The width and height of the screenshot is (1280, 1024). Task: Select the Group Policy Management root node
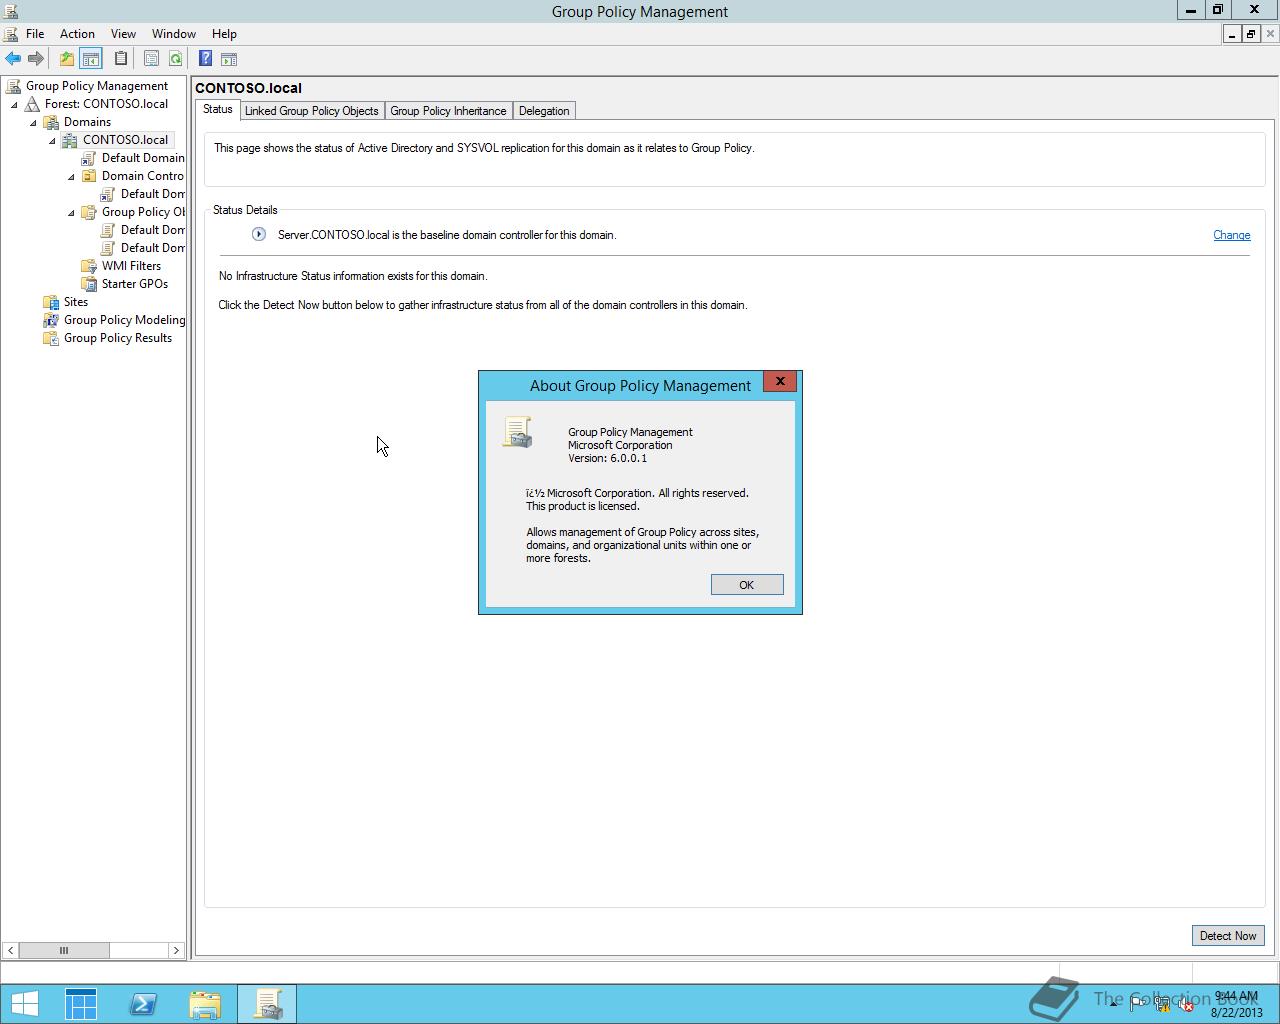pyautogui.click(x=97, y=86)
